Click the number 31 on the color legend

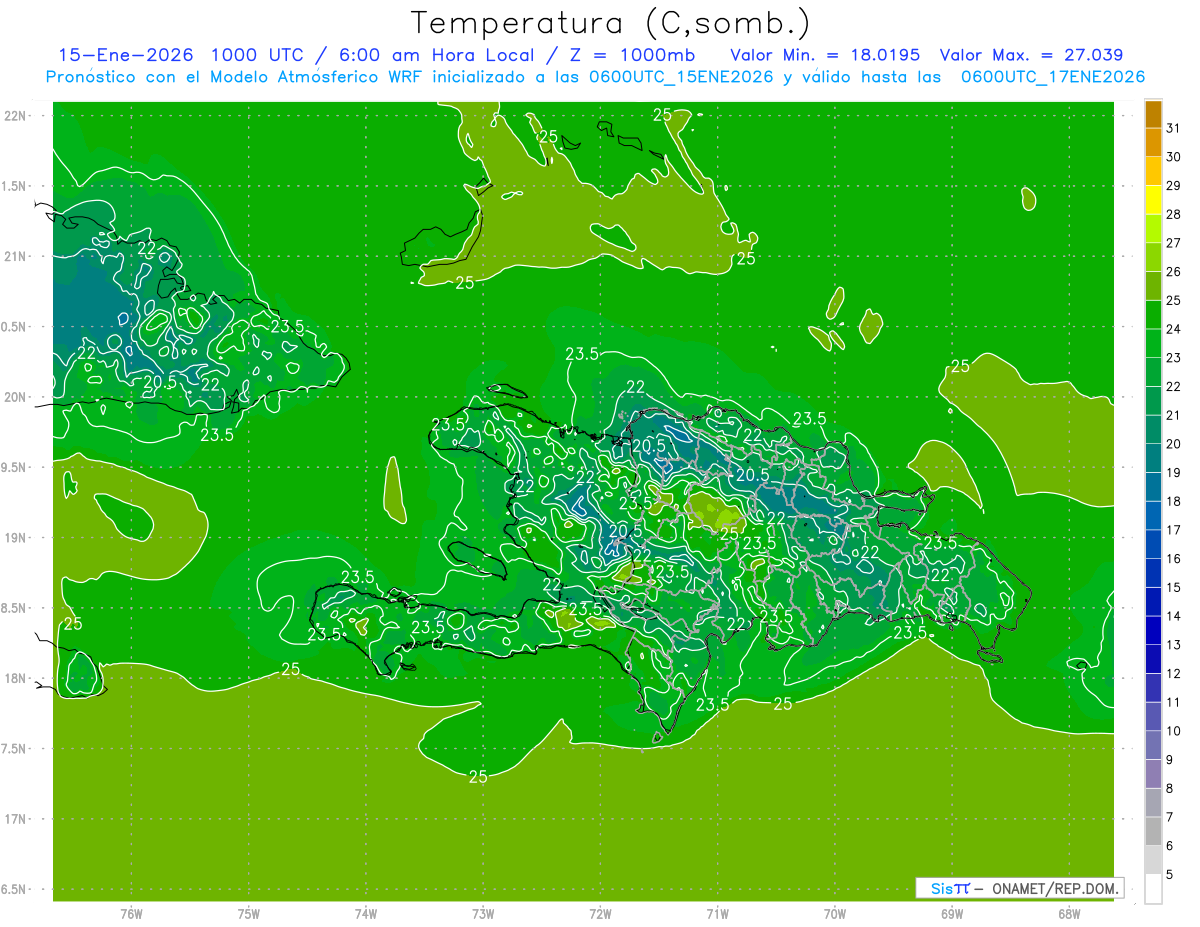point(1173,128)
